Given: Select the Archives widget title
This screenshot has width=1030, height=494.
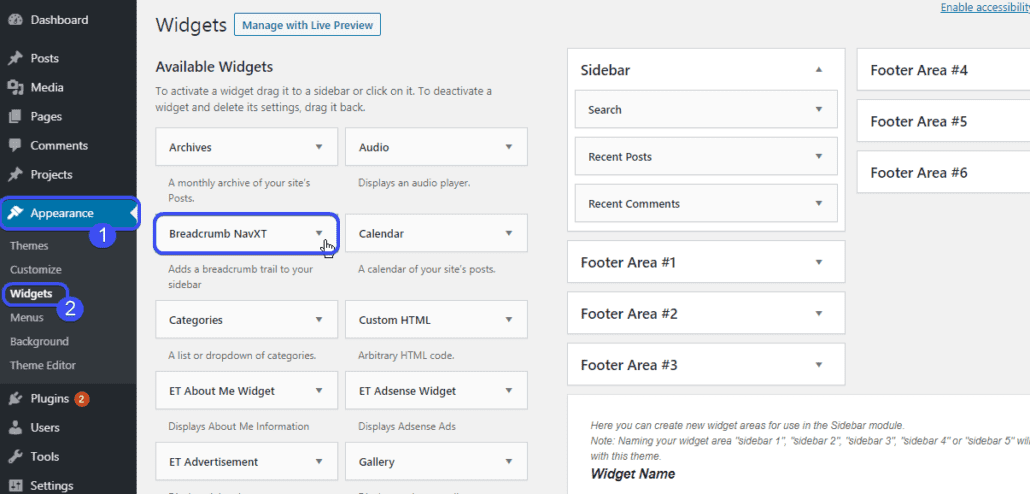Looking at the screenshot, I should 190,147.
